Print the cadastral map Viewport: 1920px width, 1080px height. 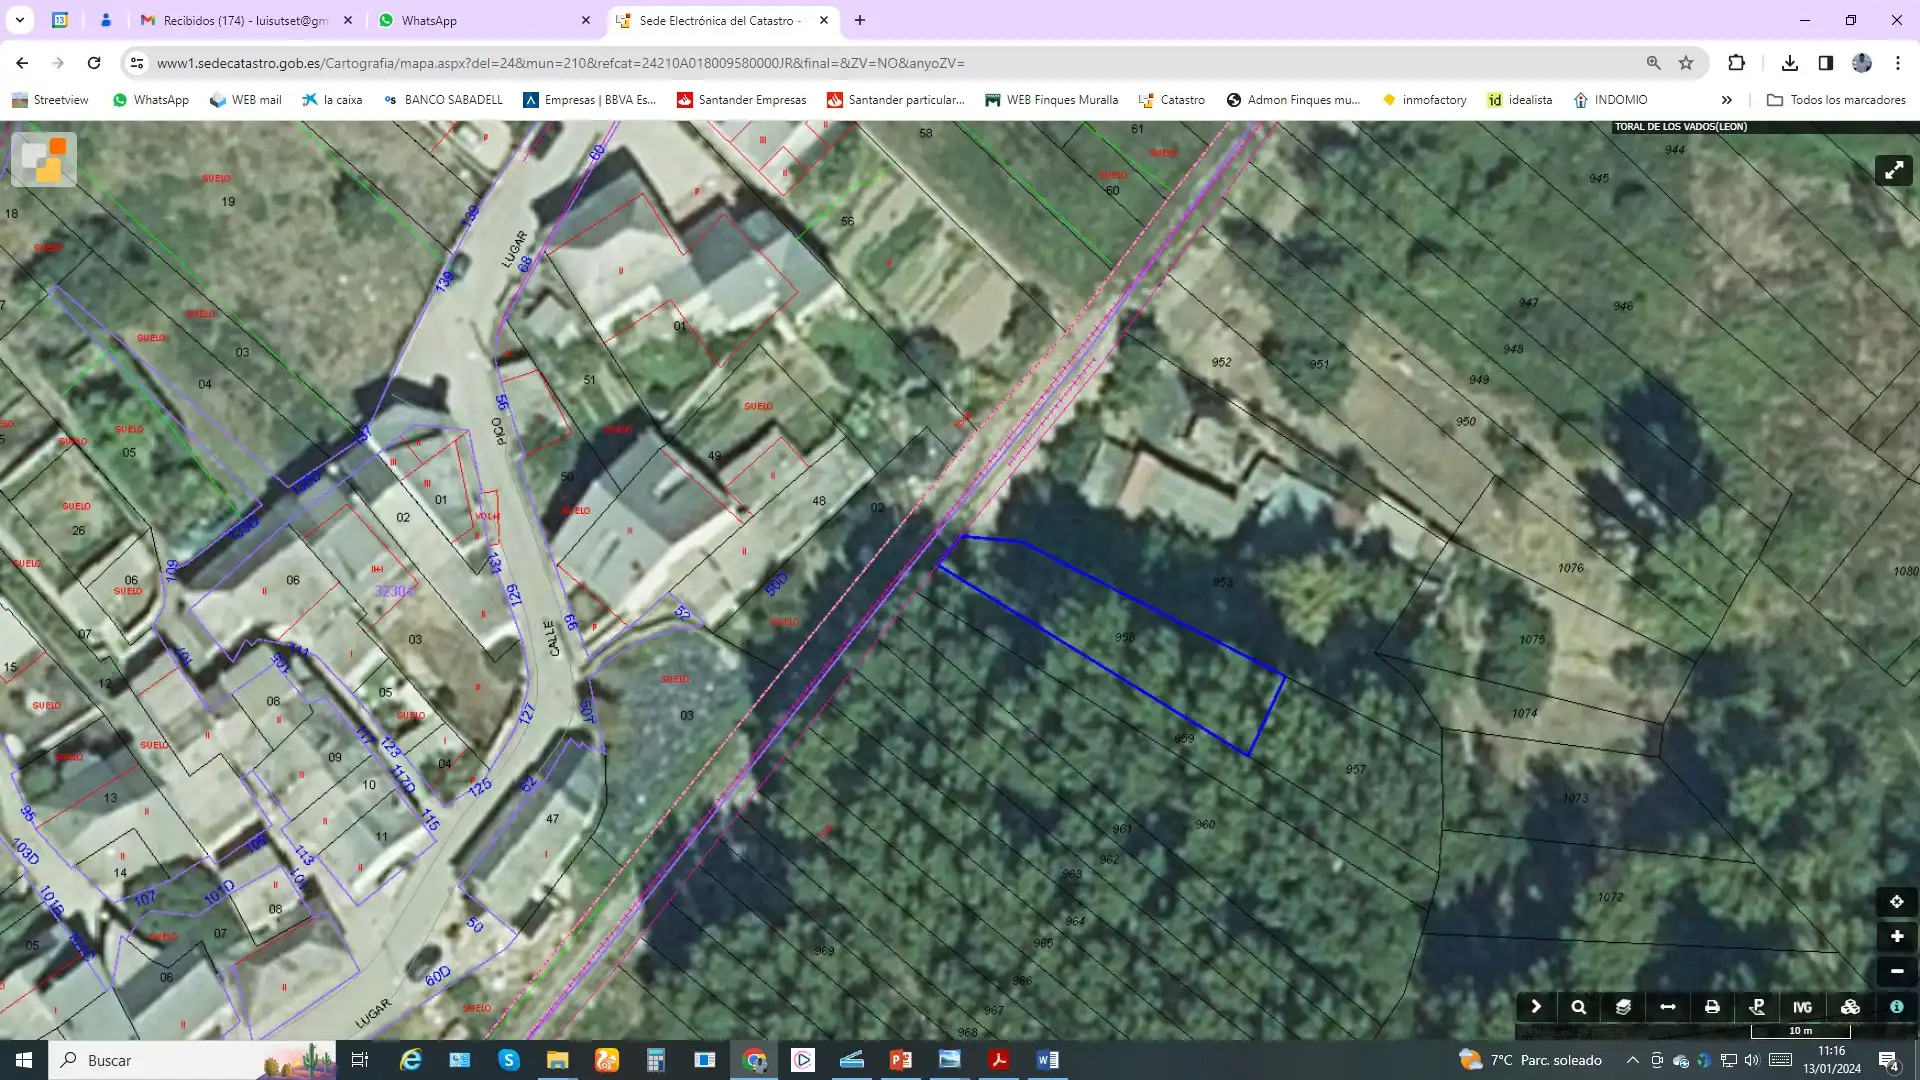pyautogui.click(x=1712, y=1007)
